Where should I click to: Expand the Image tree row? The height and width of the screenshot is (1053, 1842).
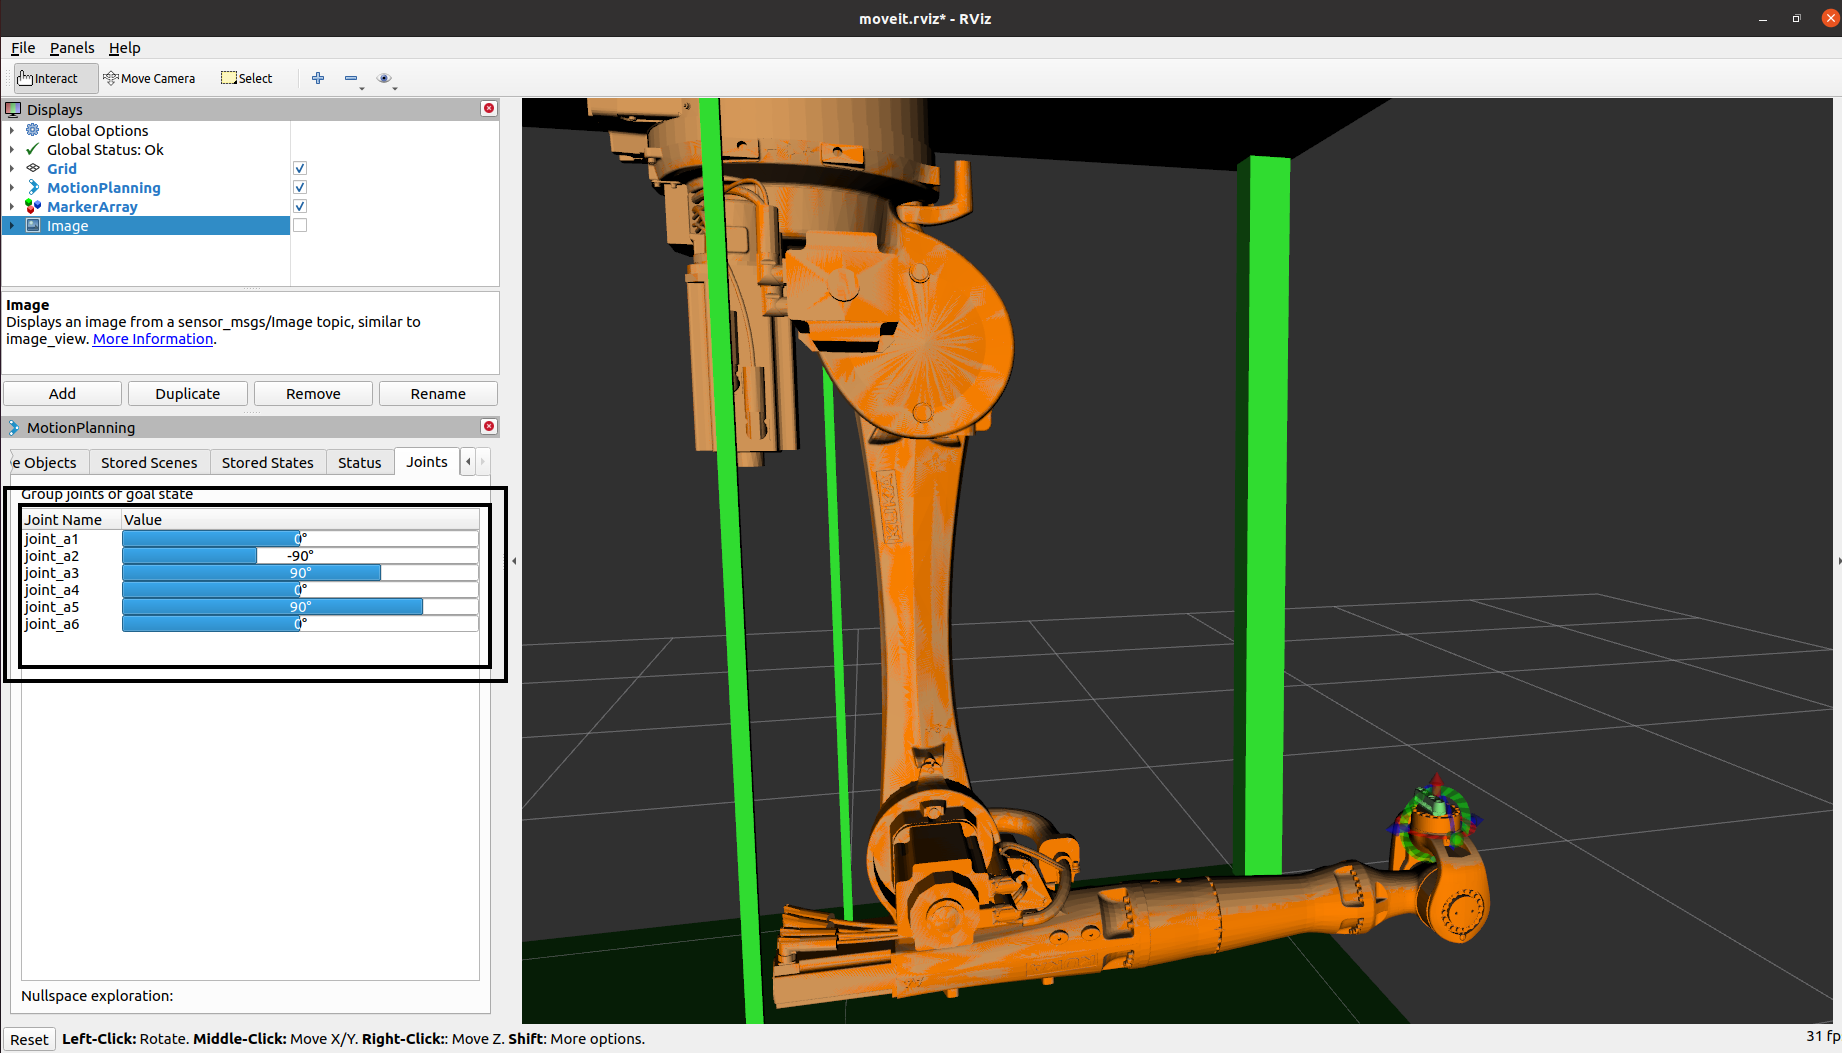pyautogui.click(x=12, y=225)
